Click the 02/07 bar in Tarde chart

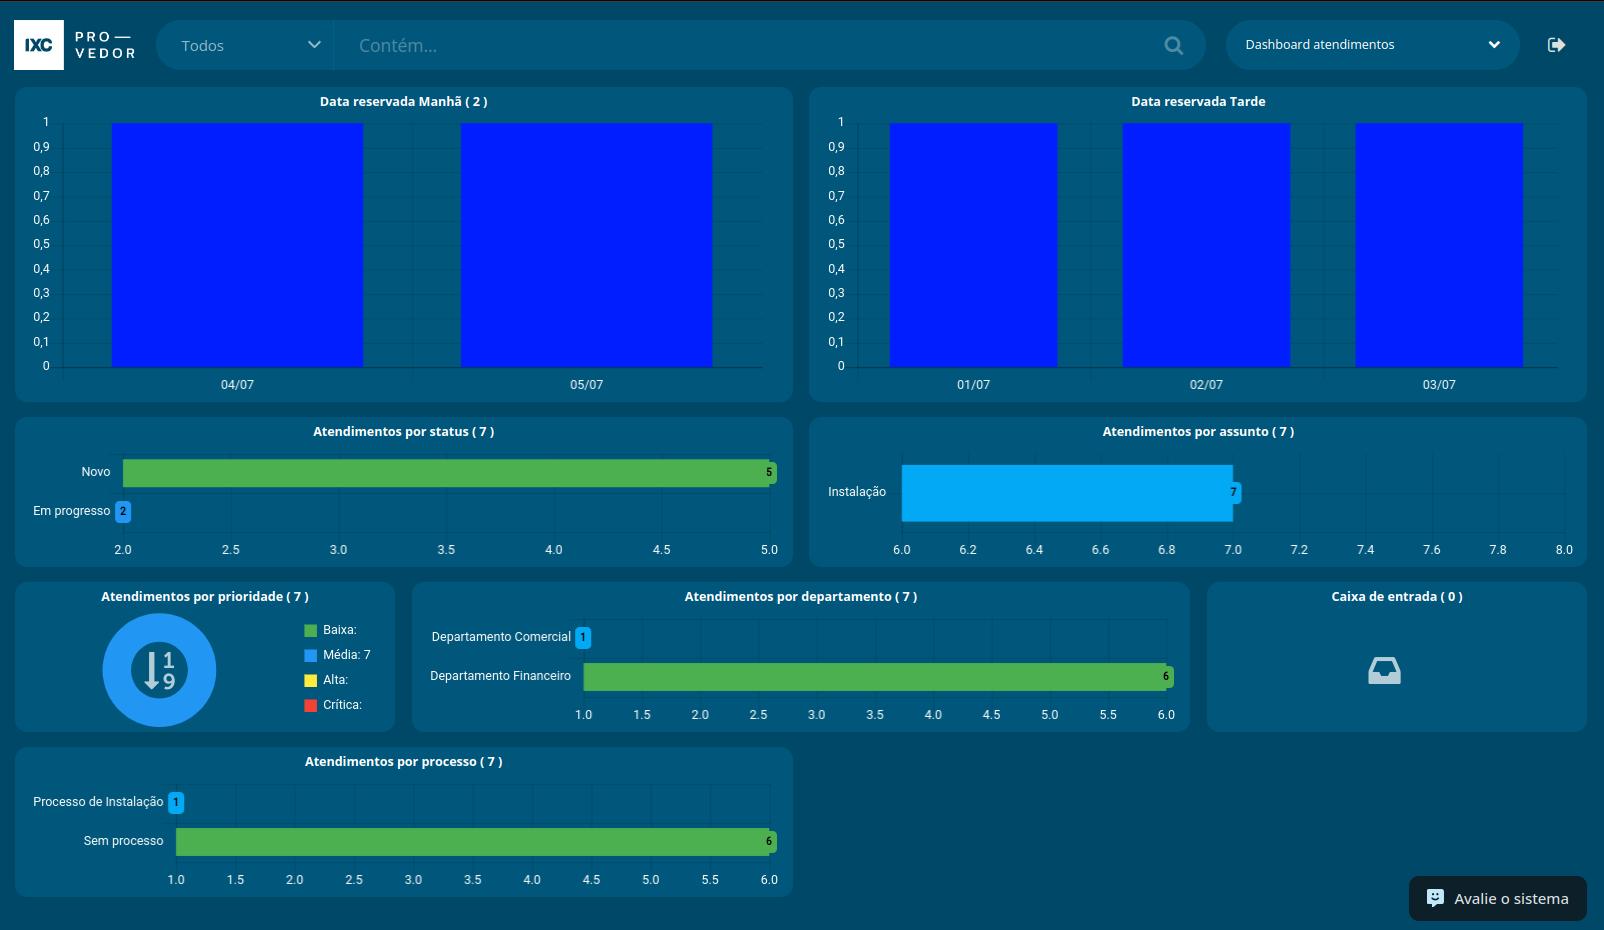click(x=1206, y=245)
